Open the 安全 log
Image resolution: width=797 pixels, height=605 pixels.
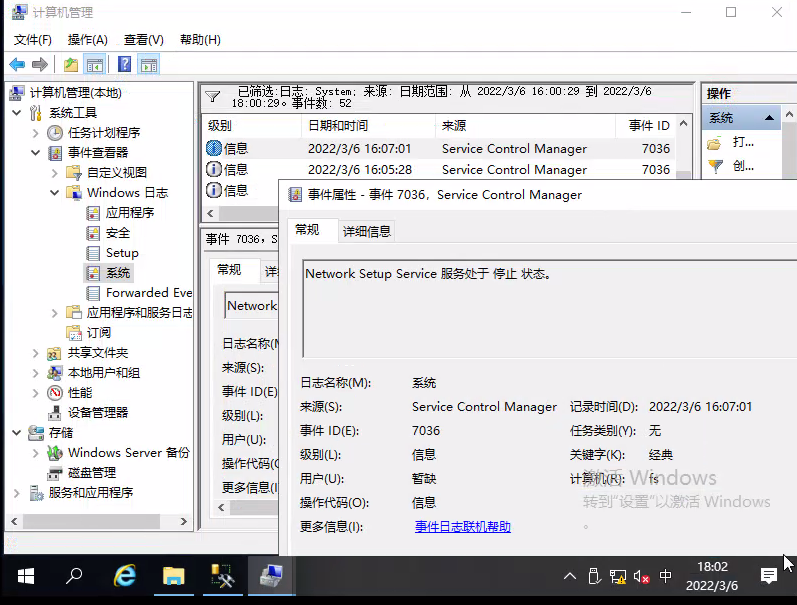tap(117, 233)
